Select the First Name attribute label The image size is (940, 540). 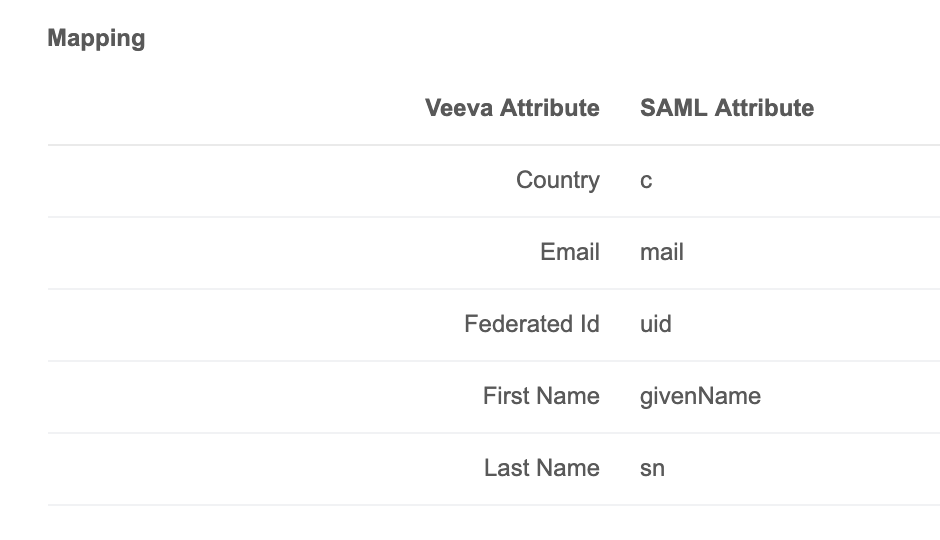click(541, 397)
